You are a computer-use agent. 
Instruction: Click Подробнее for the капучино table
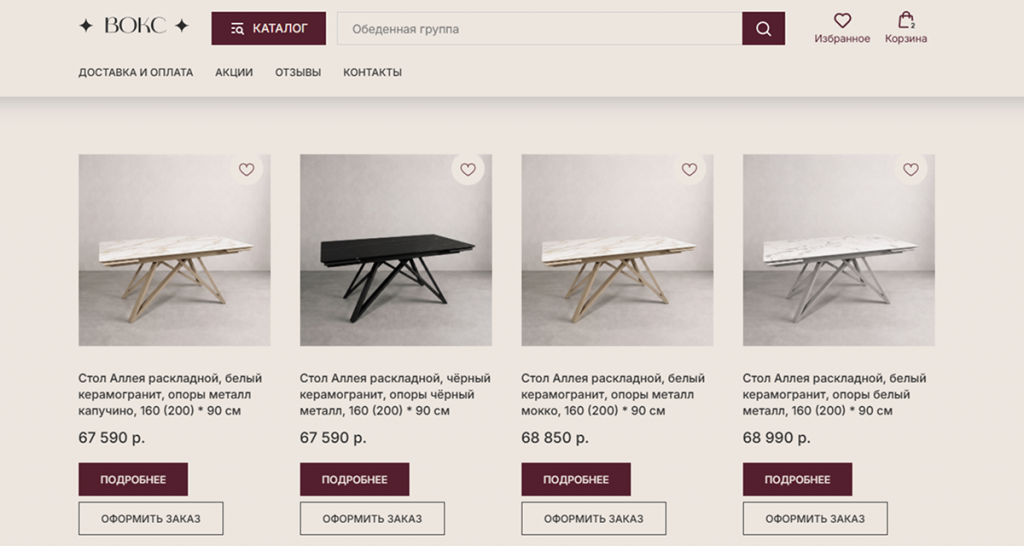click(x=133, y=479)
